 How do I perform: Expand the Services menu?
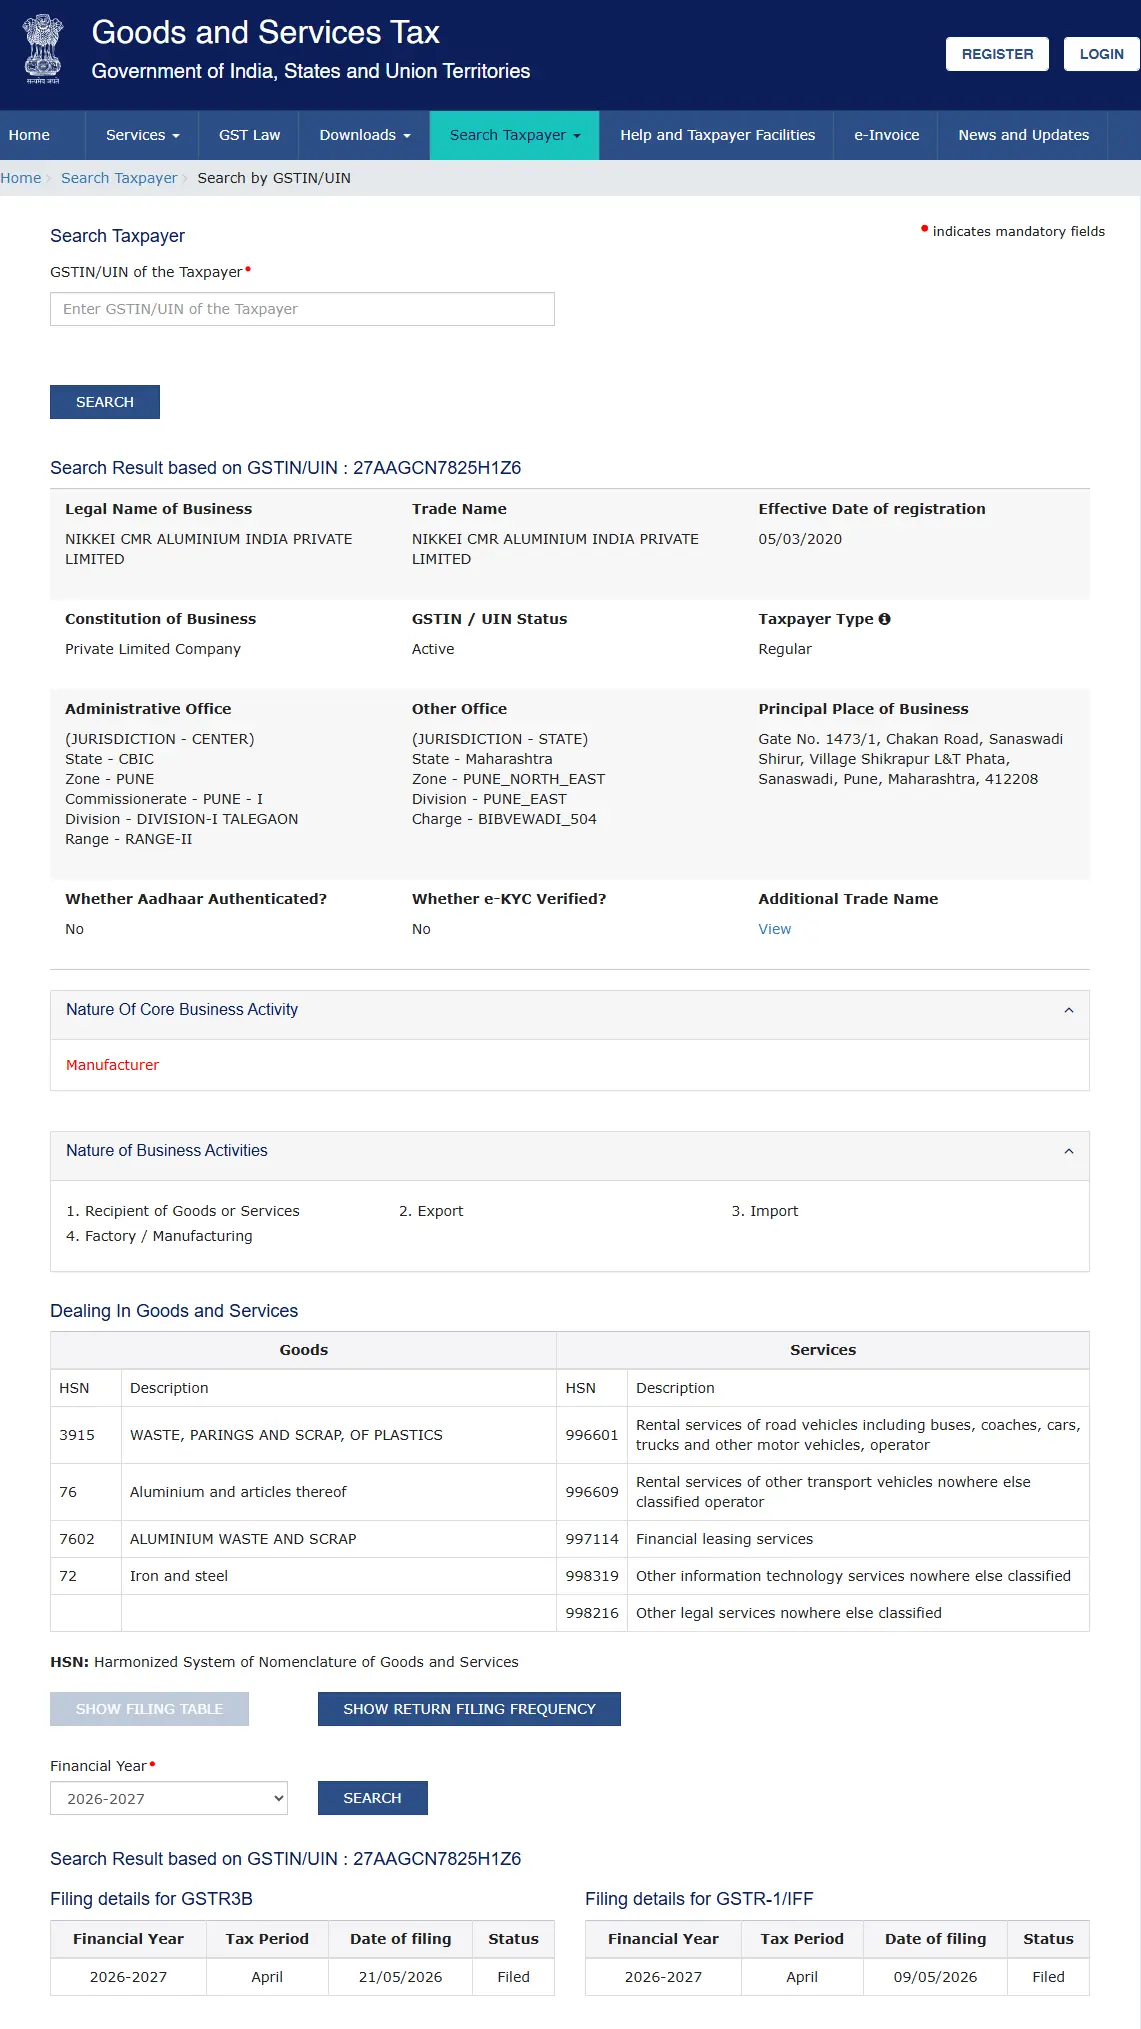point(143,135)
